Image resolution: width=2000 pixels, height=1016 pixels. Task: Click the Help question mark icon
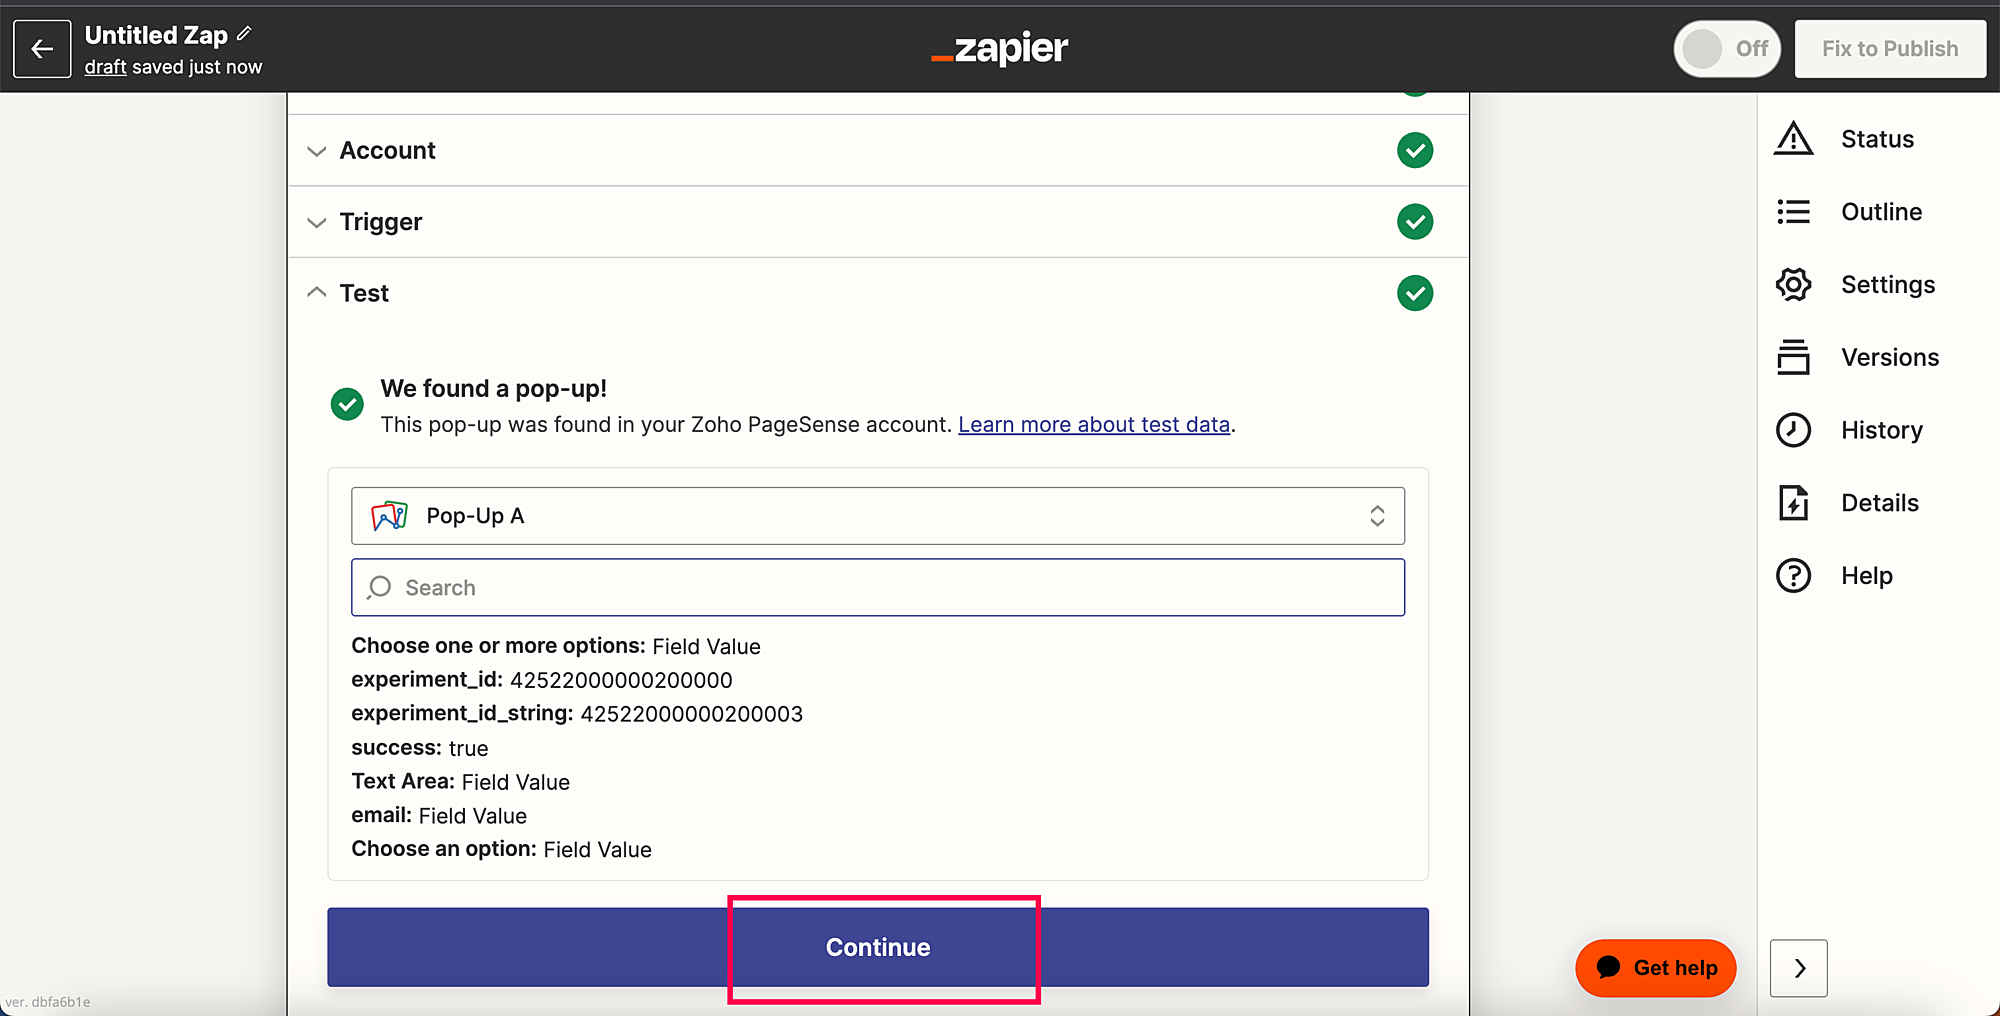pyautogui.click(x=1793, y=576)
